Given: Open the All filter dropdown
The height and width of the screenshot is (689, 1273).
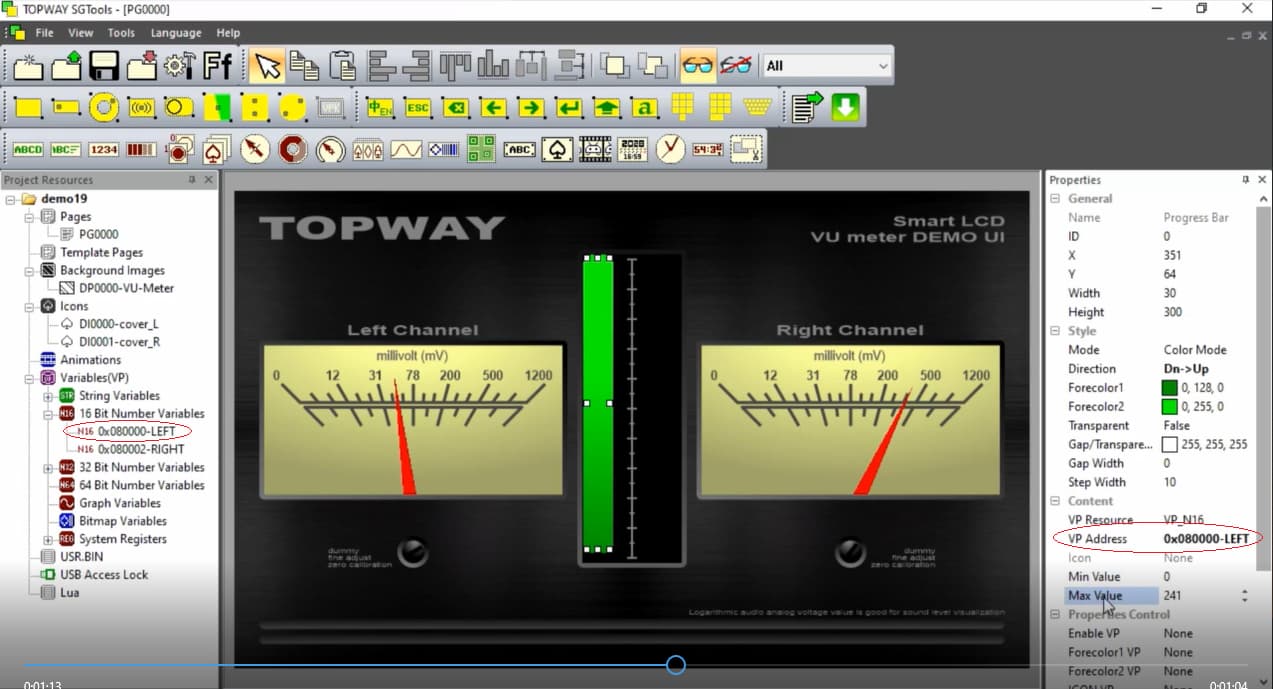Looking at the screenshot, I should pos(884,64).
